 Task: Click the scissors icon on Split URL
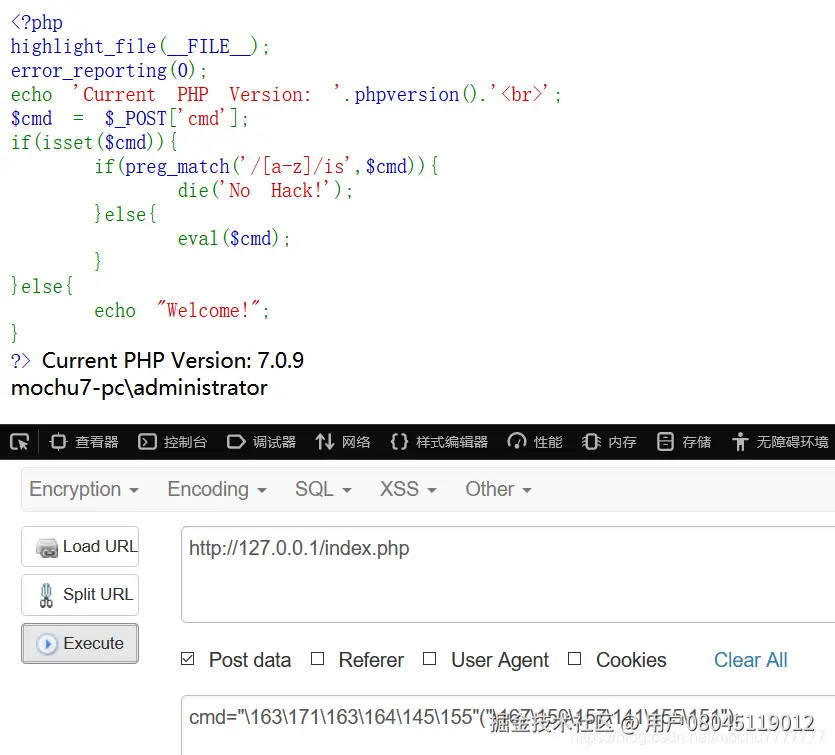[x=46, y=595]
